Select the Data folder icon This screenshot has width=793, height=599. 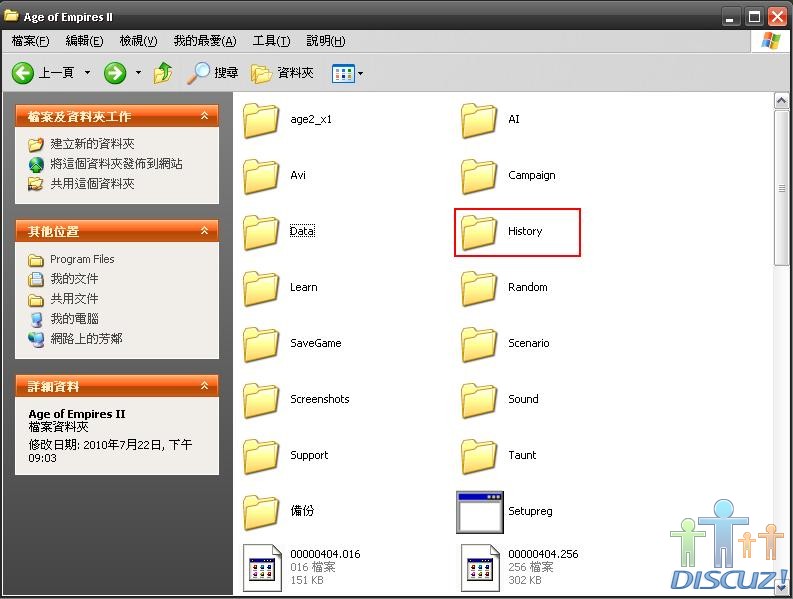pos(261,233)
